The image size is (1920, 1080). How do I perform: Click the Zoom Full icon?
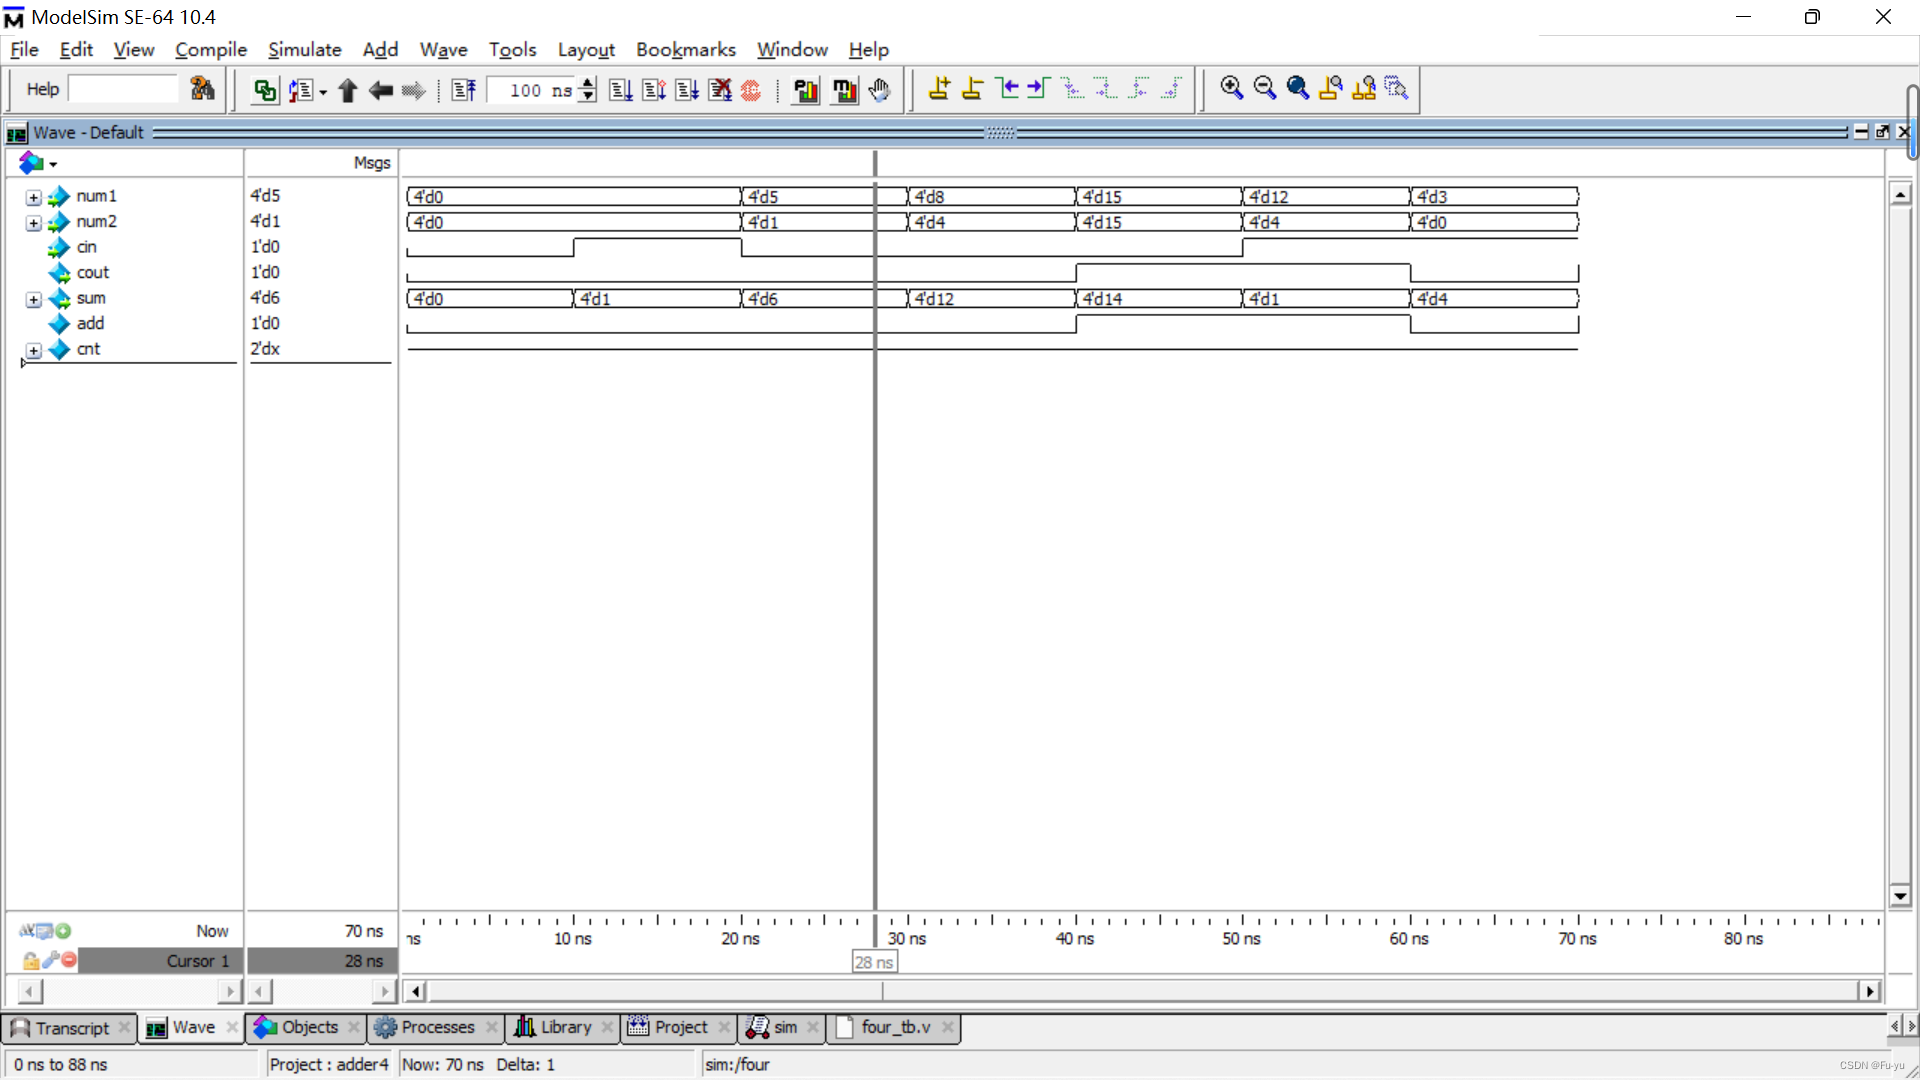[x=1297, y=89]
